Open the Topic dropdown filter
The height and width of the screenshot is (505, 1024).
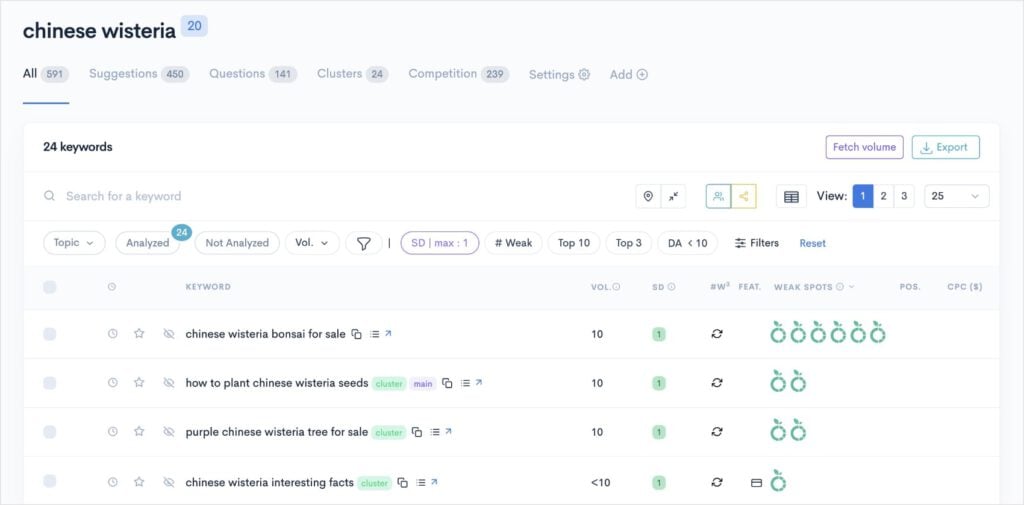[74, 243]
